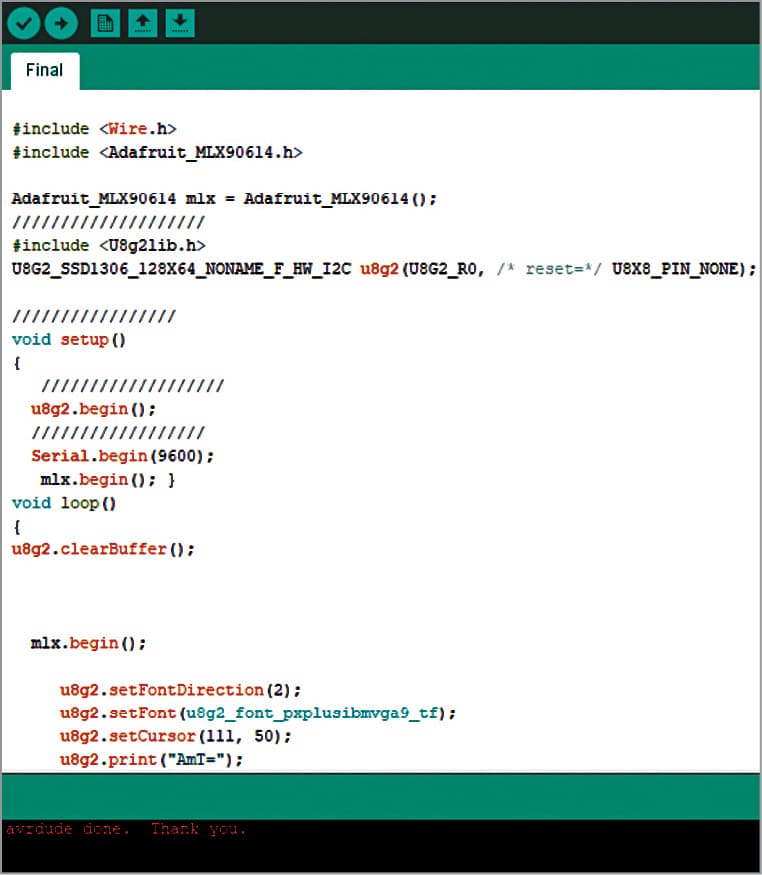This screenshot has width=762, height=875.
Task: Open a sketch with the up-arrow icon
Action: pos(142,22)
